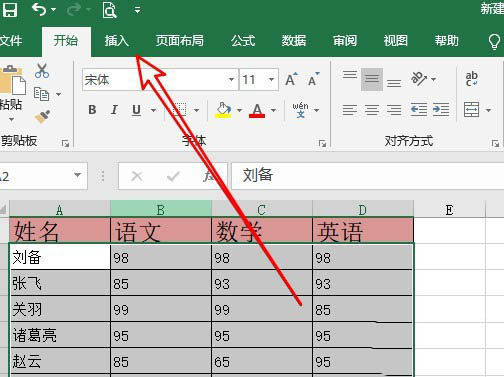
Task: Click the cell containing 诸葛亮
Action: pos(60,335)
